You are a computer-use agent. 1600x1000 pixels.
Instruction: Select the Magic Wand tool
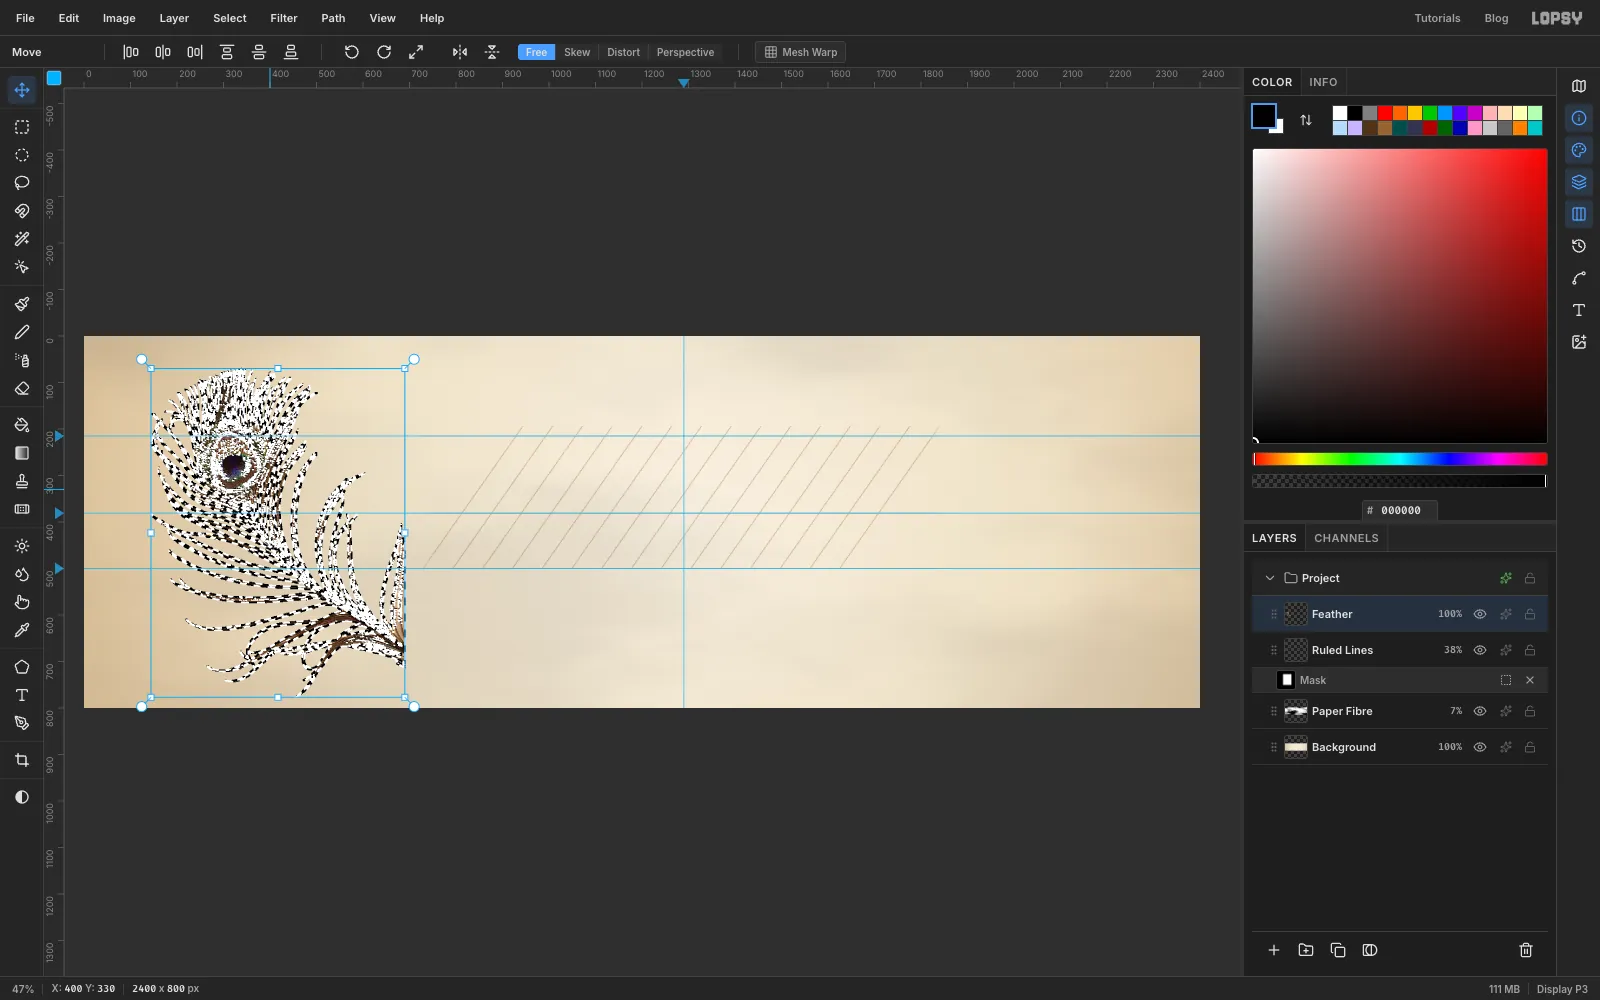[x=22, y=239]
